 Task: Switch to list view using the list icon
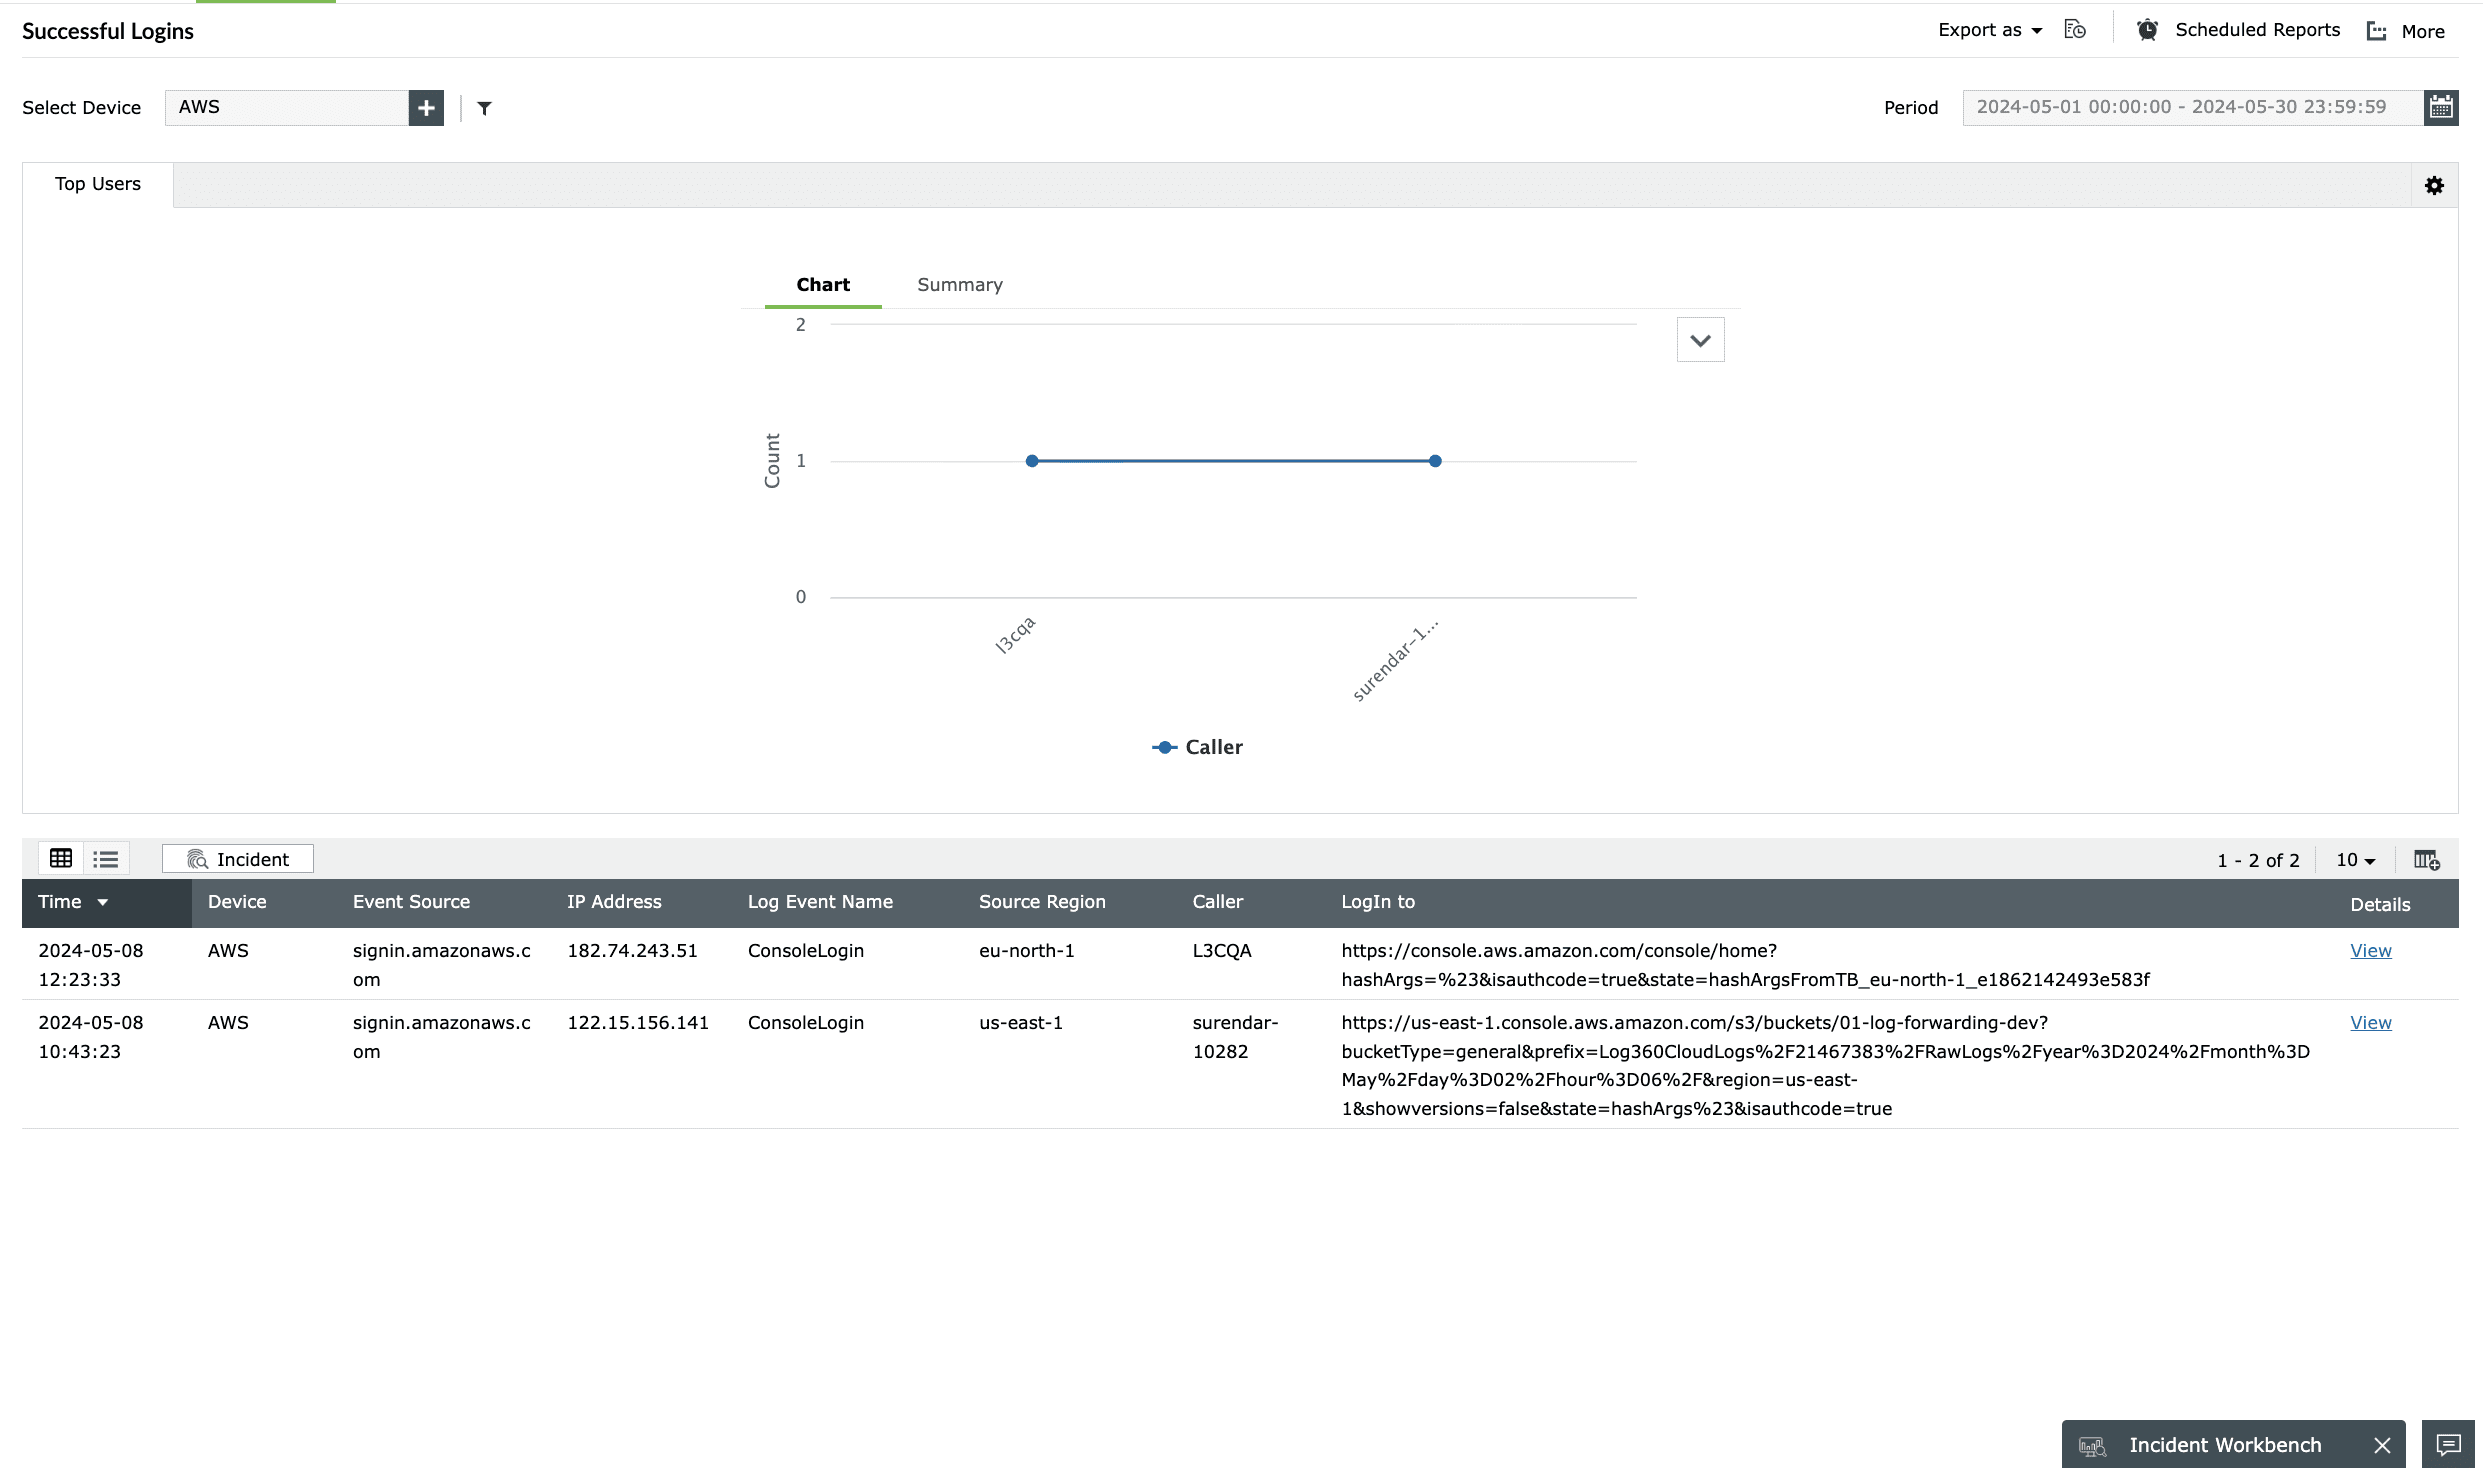point(105,858)
